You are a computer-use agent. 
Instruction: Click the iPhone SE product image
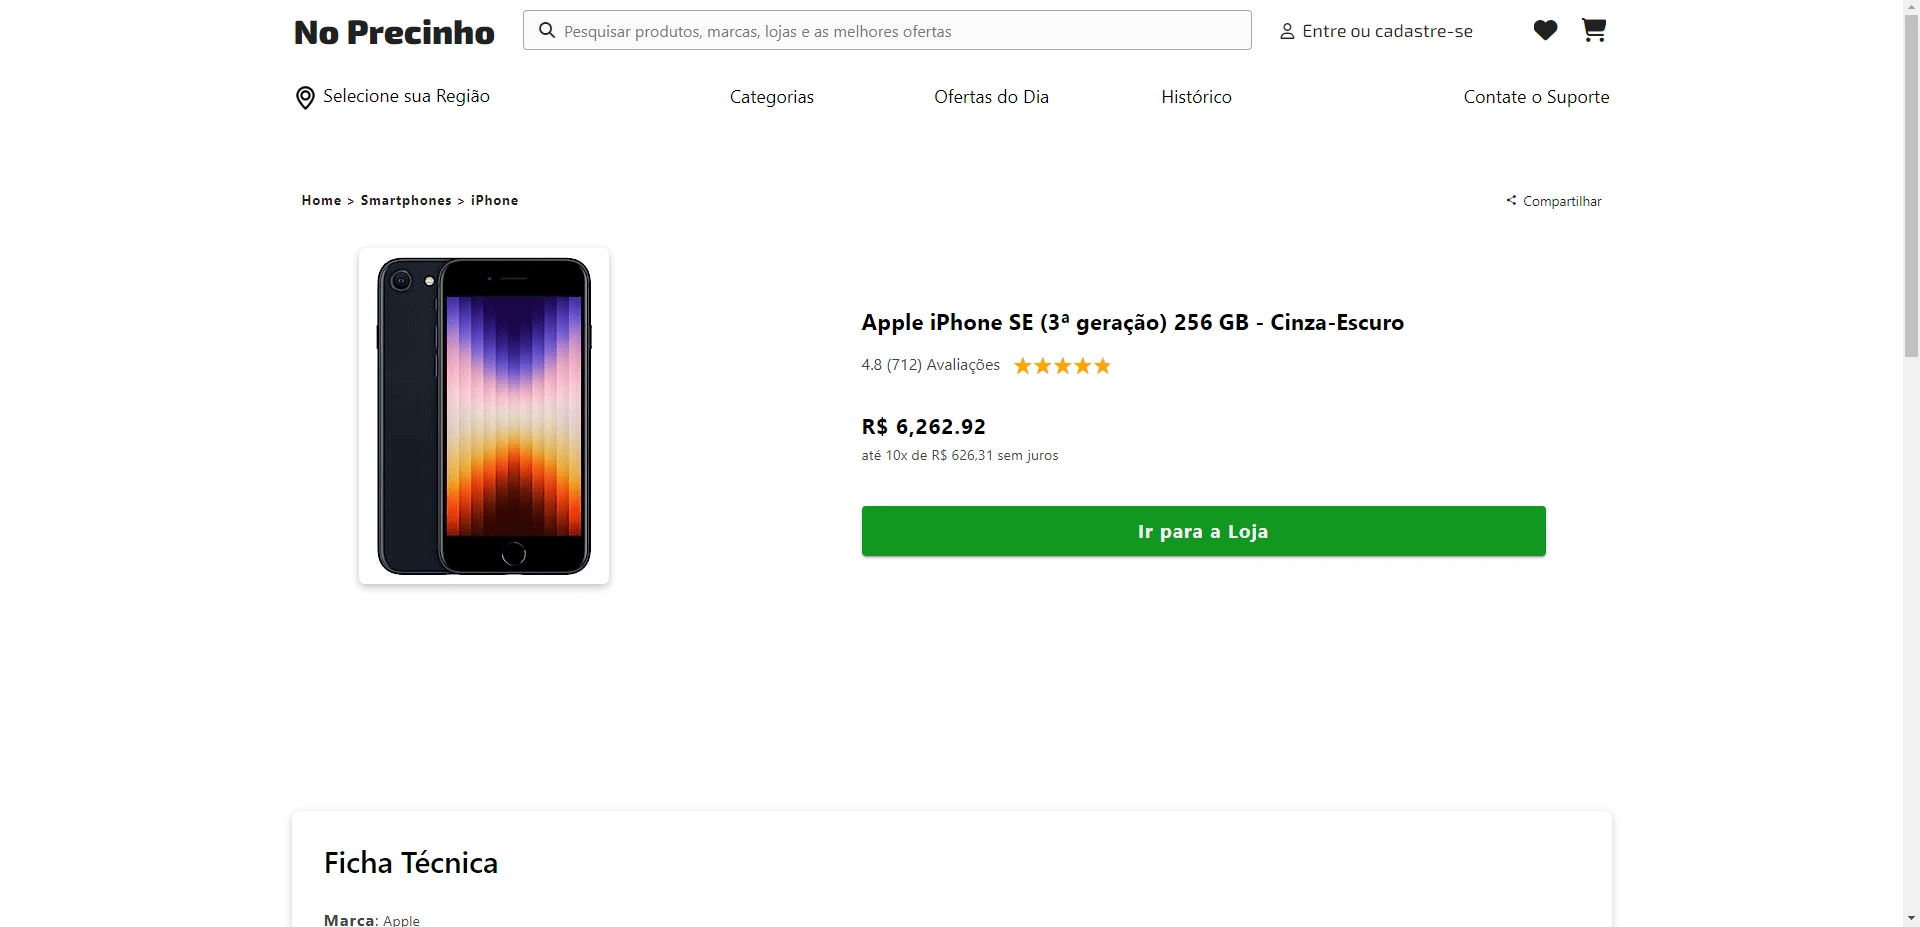click(x=484, y=416)
